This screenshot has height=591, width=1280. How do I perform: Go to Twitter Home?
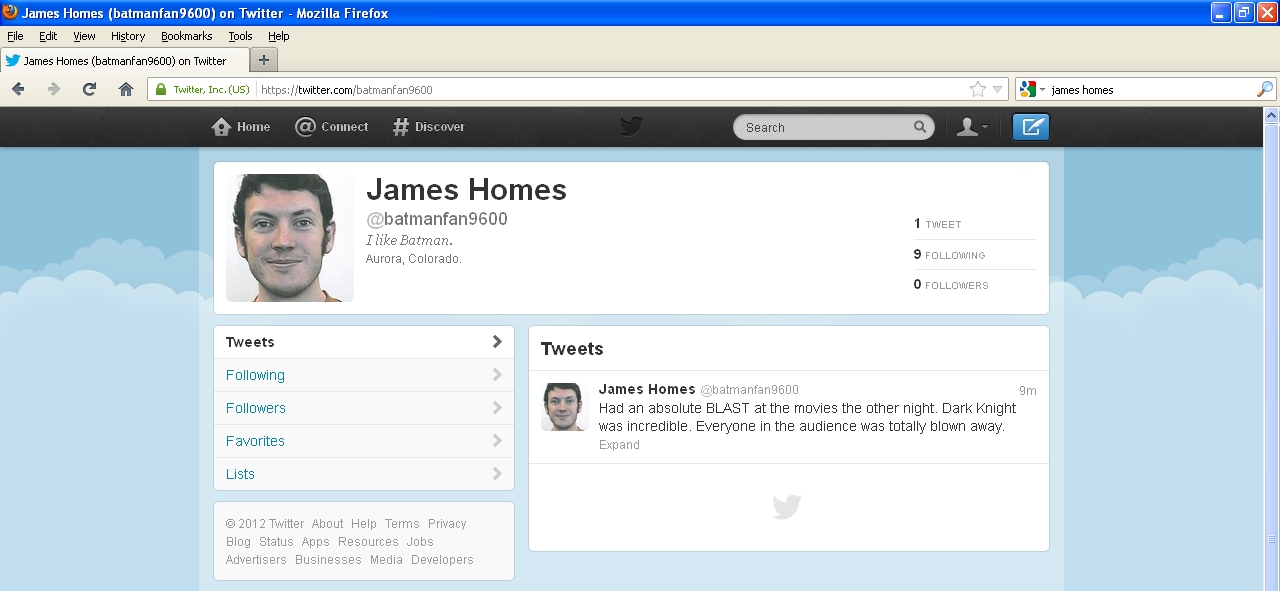(x=241, y=127)
